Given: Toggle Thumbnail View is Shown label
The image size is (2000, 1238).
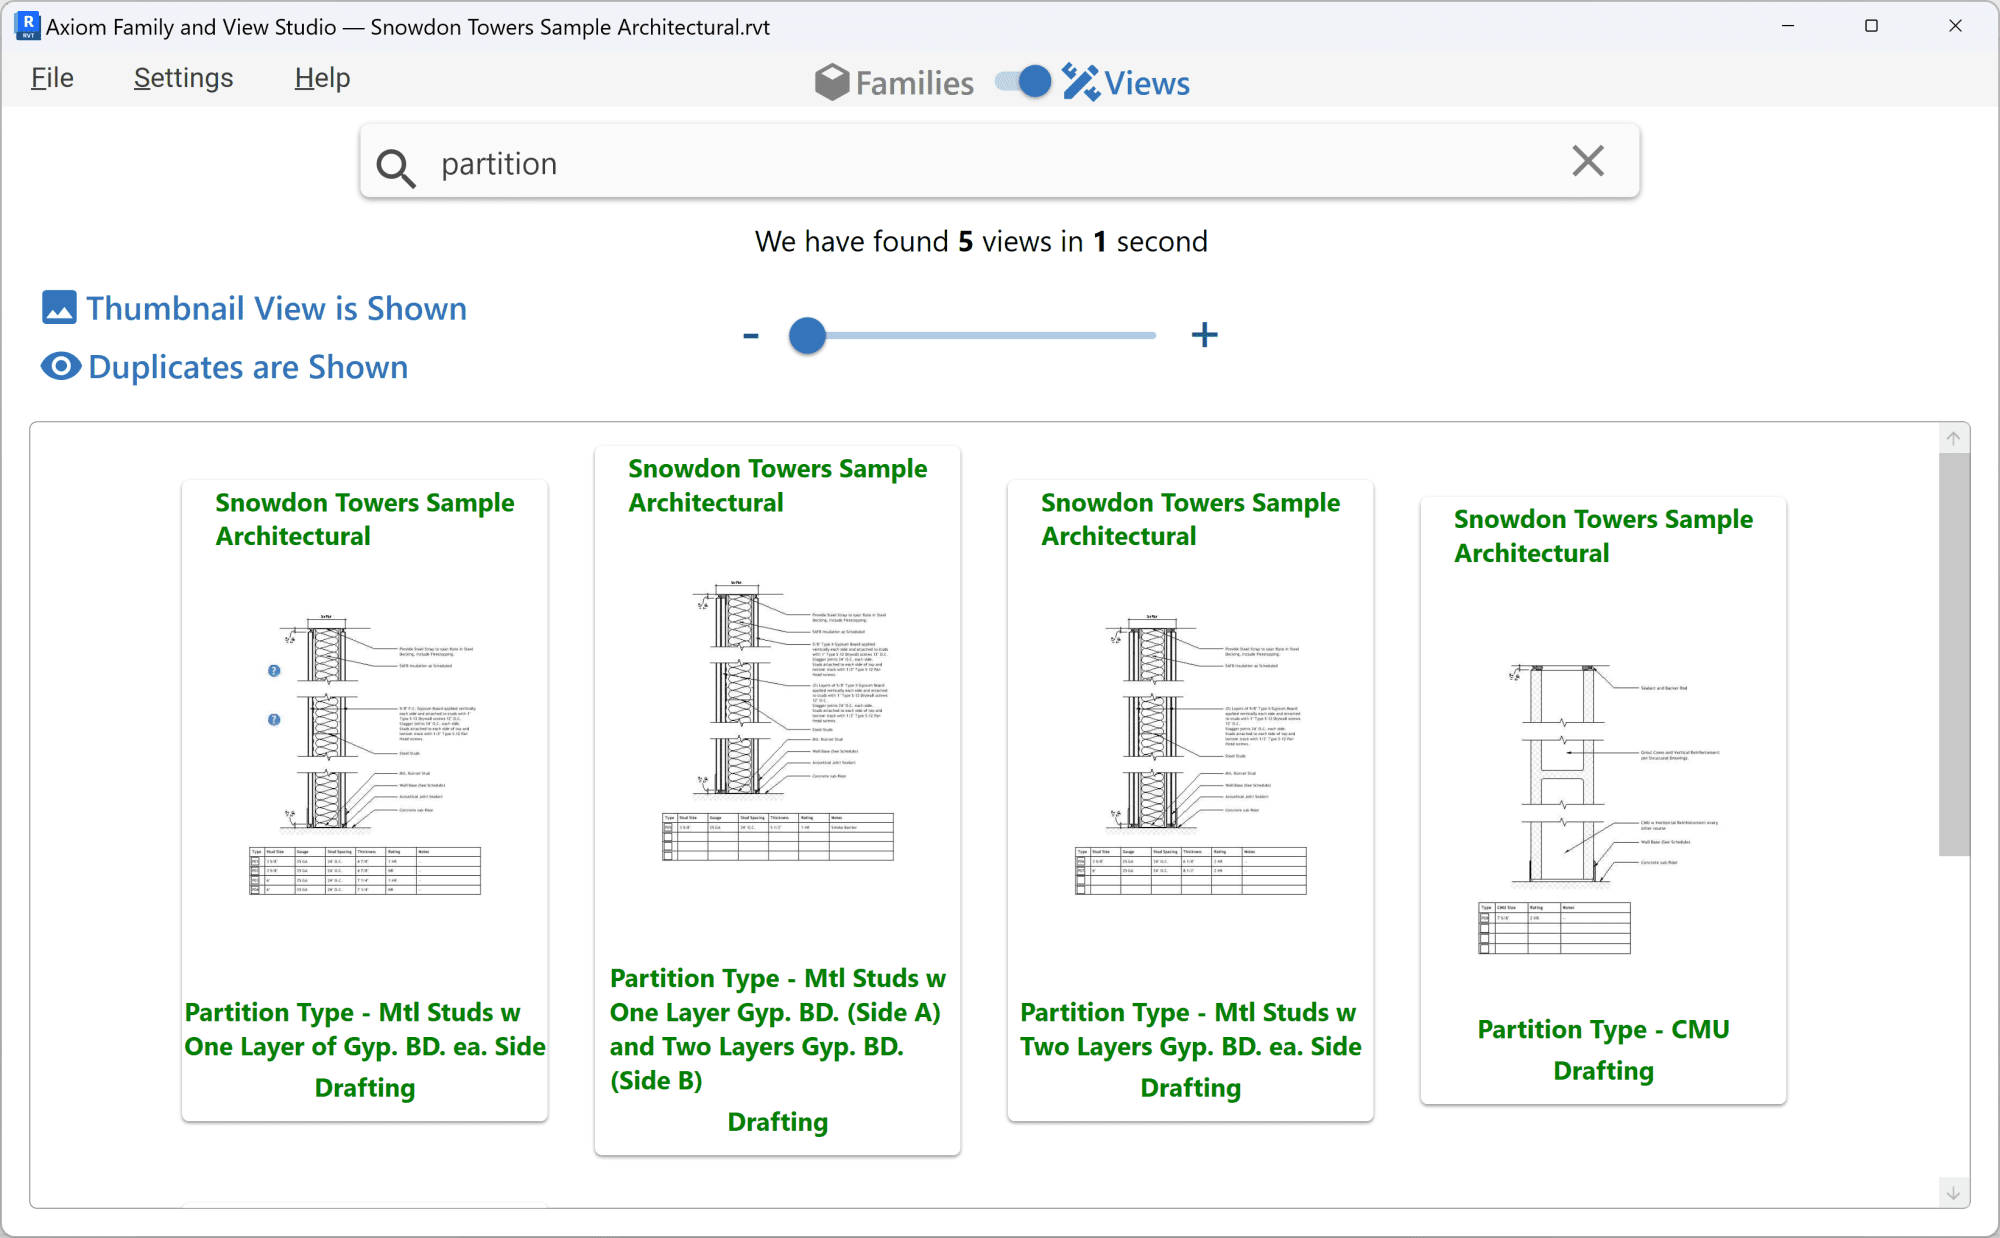Looking at the screenshot, I should (x=276, y=308).
